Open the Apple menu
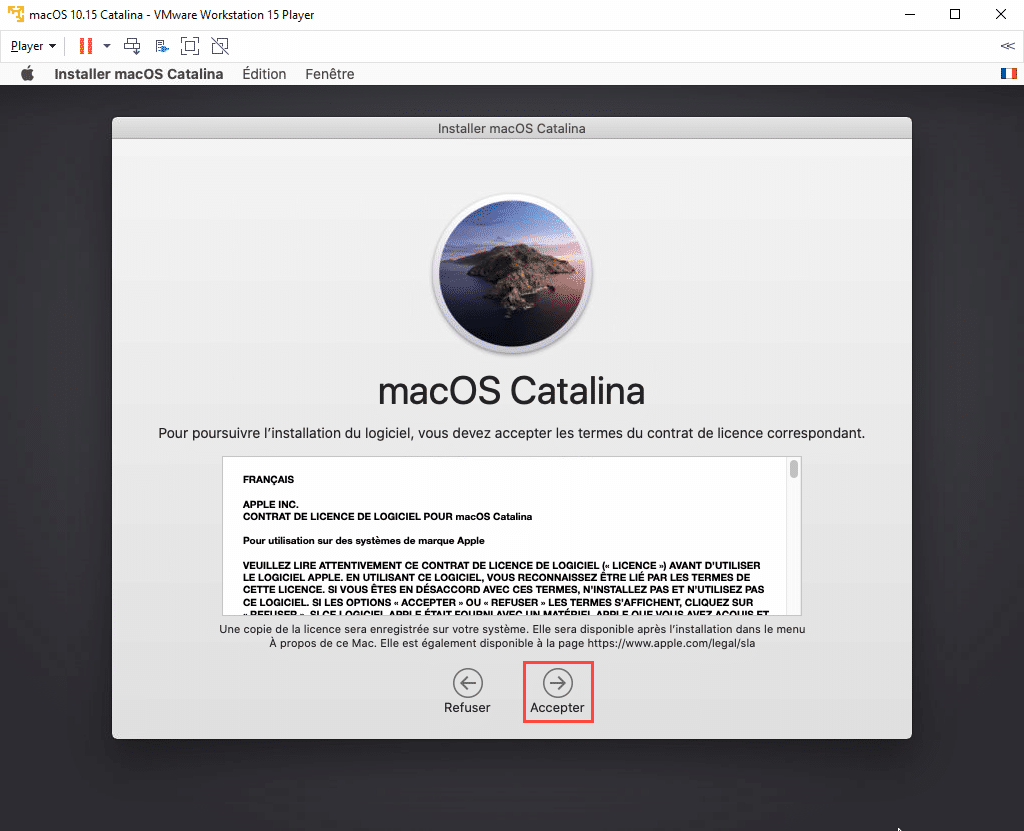 pos(27,74)
